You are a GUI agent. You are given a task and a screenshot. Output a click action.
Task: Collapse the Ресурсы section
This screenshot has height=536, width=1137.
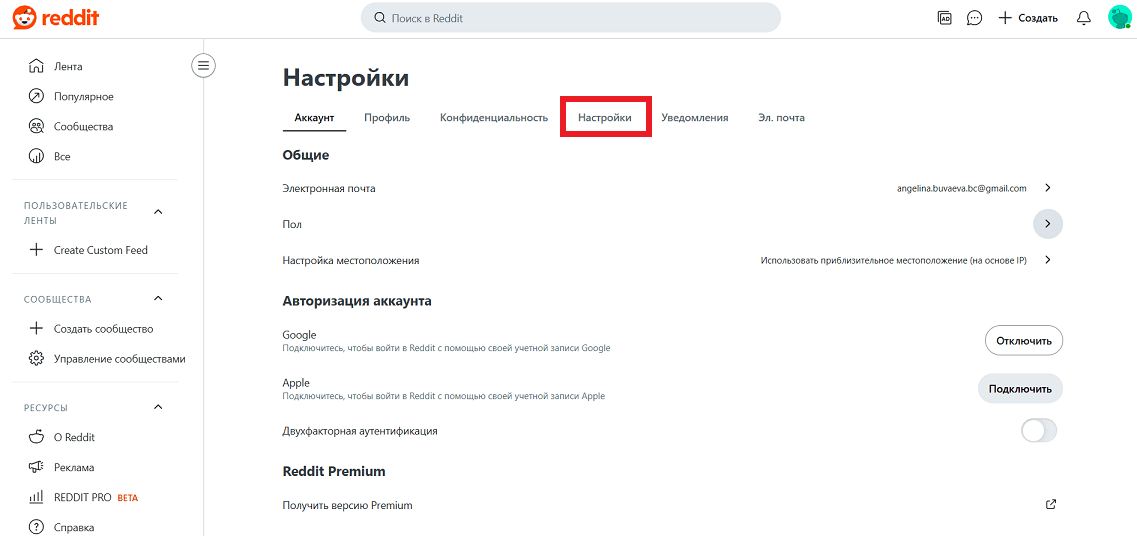(159, 407)
